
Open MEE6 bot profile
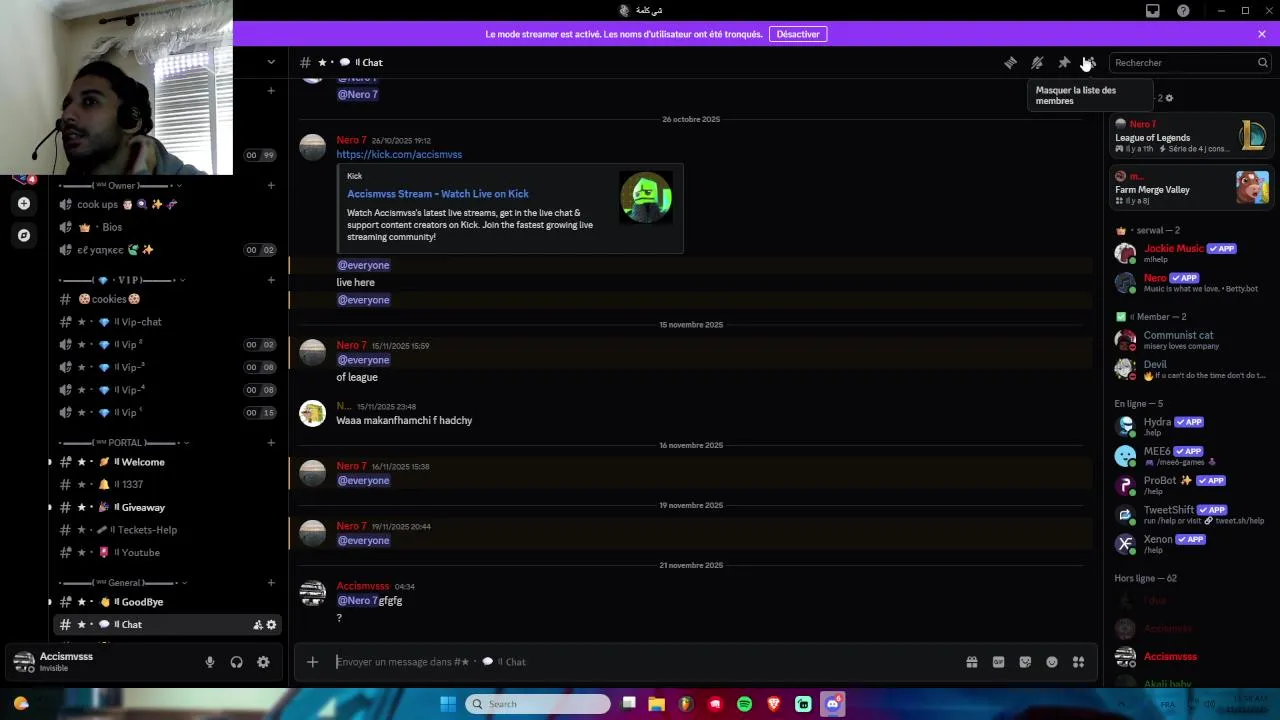pyautogui.click(x=1191, y=456)
